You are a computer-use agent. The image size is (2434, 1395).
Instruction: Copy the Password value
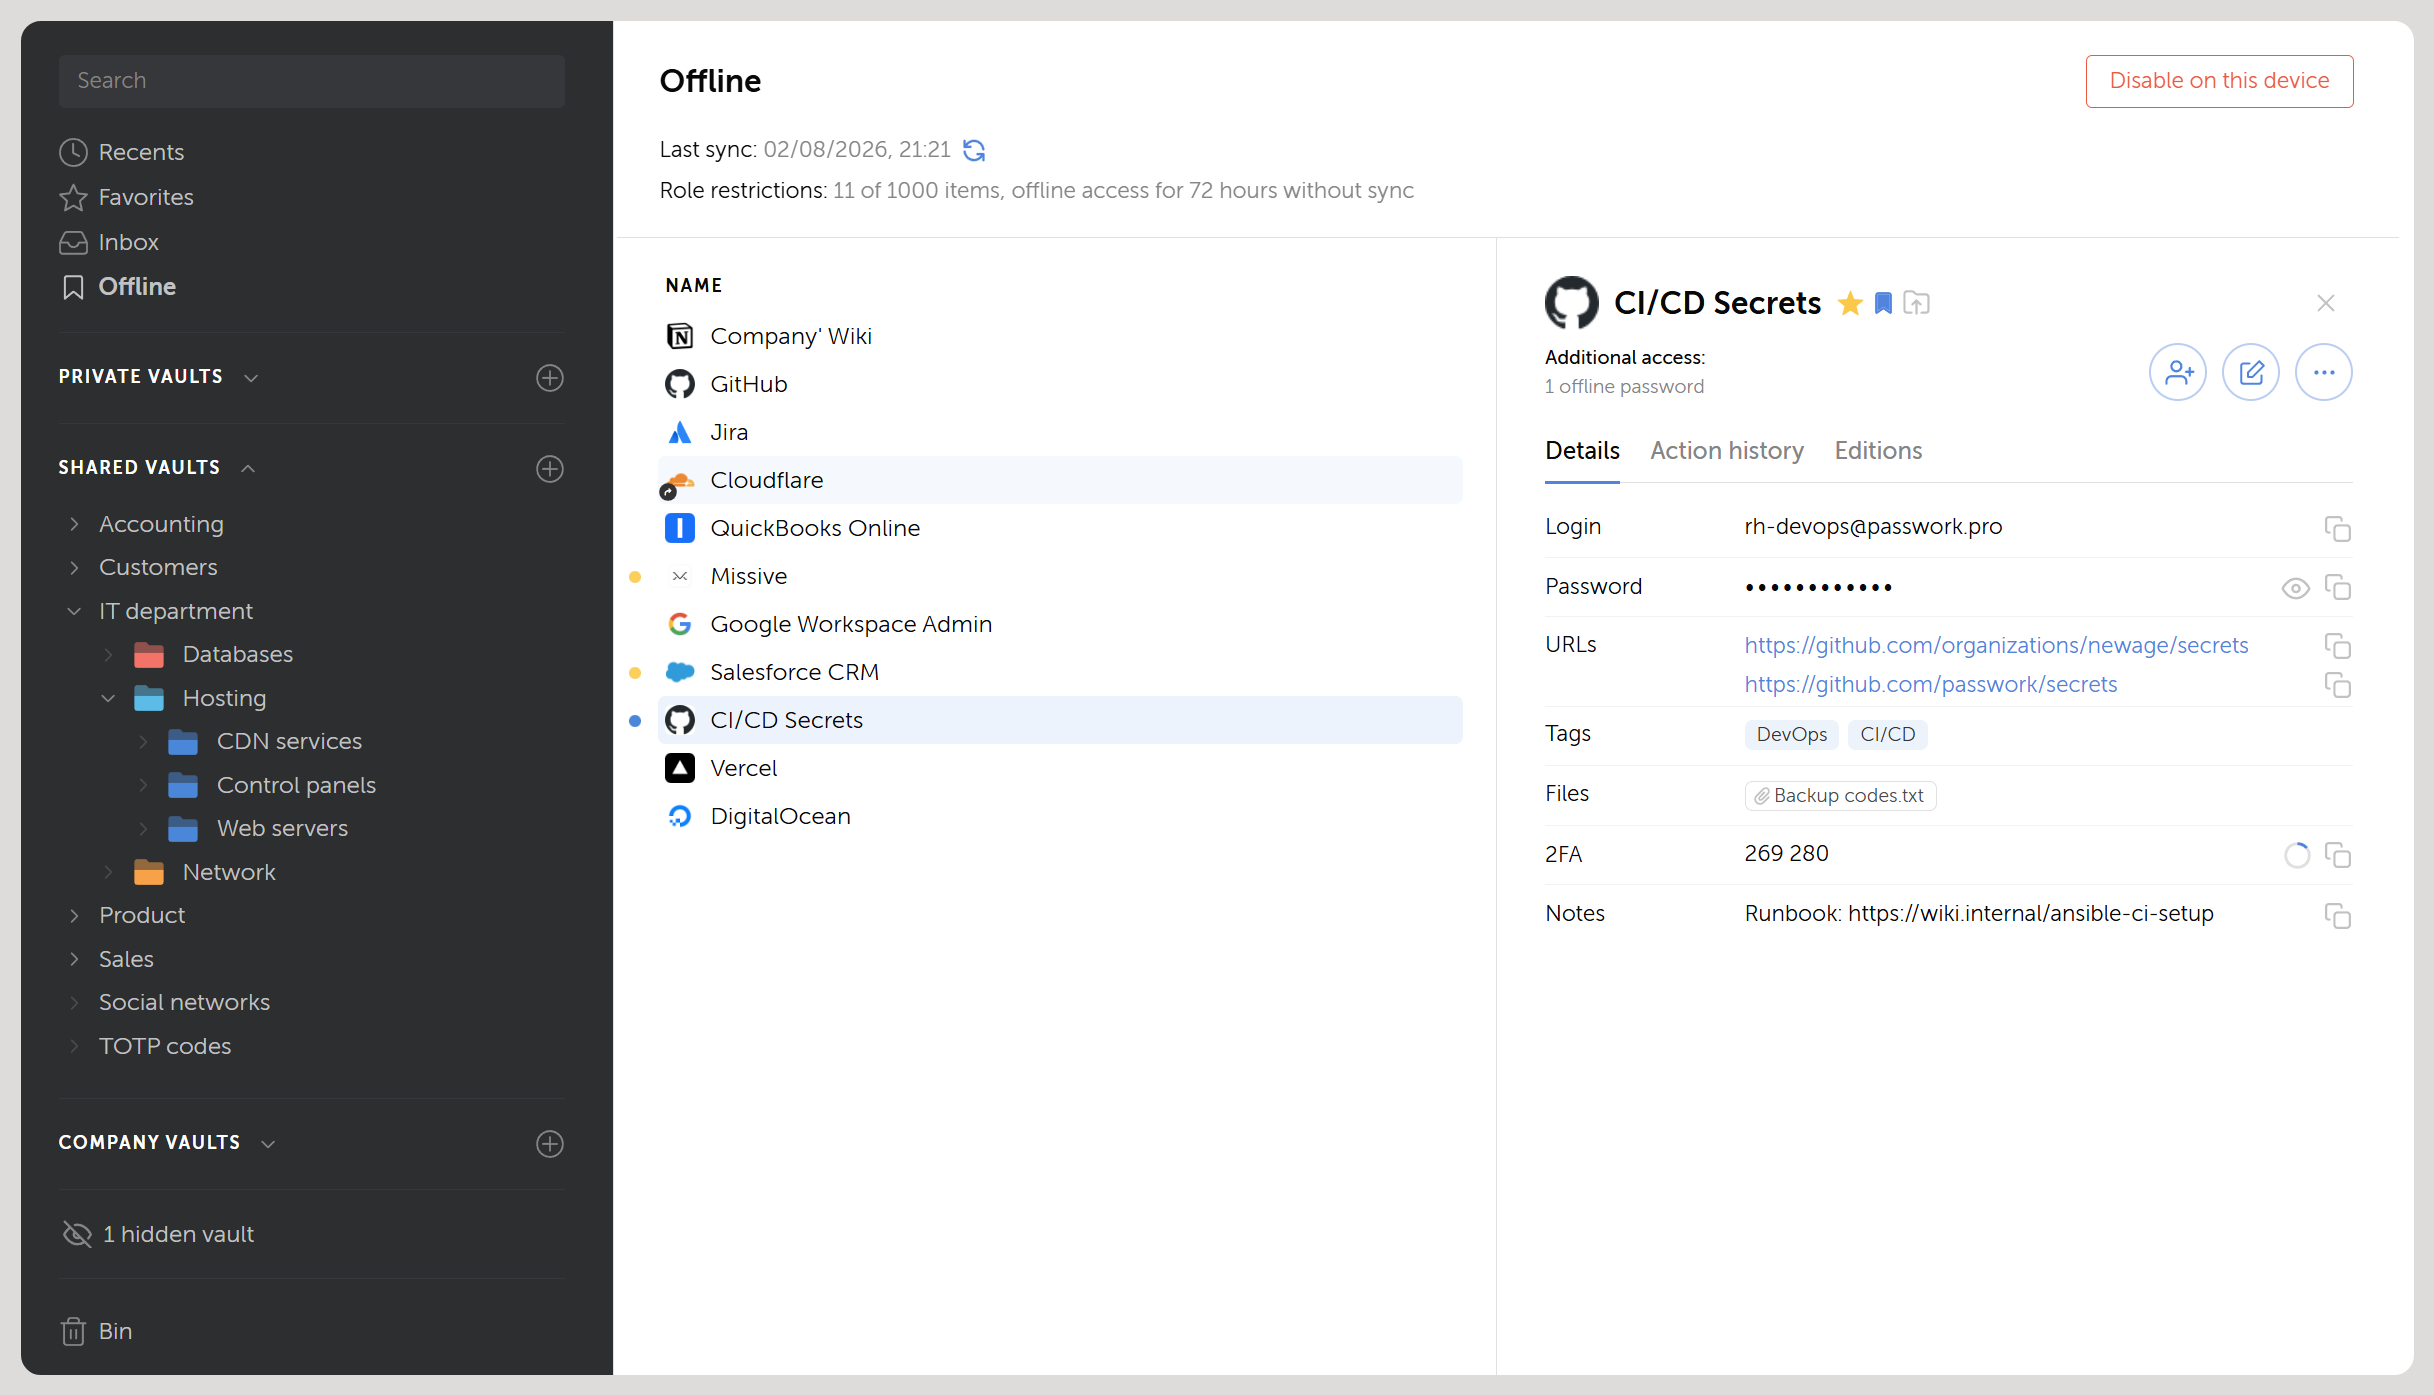click(2337, 588)
